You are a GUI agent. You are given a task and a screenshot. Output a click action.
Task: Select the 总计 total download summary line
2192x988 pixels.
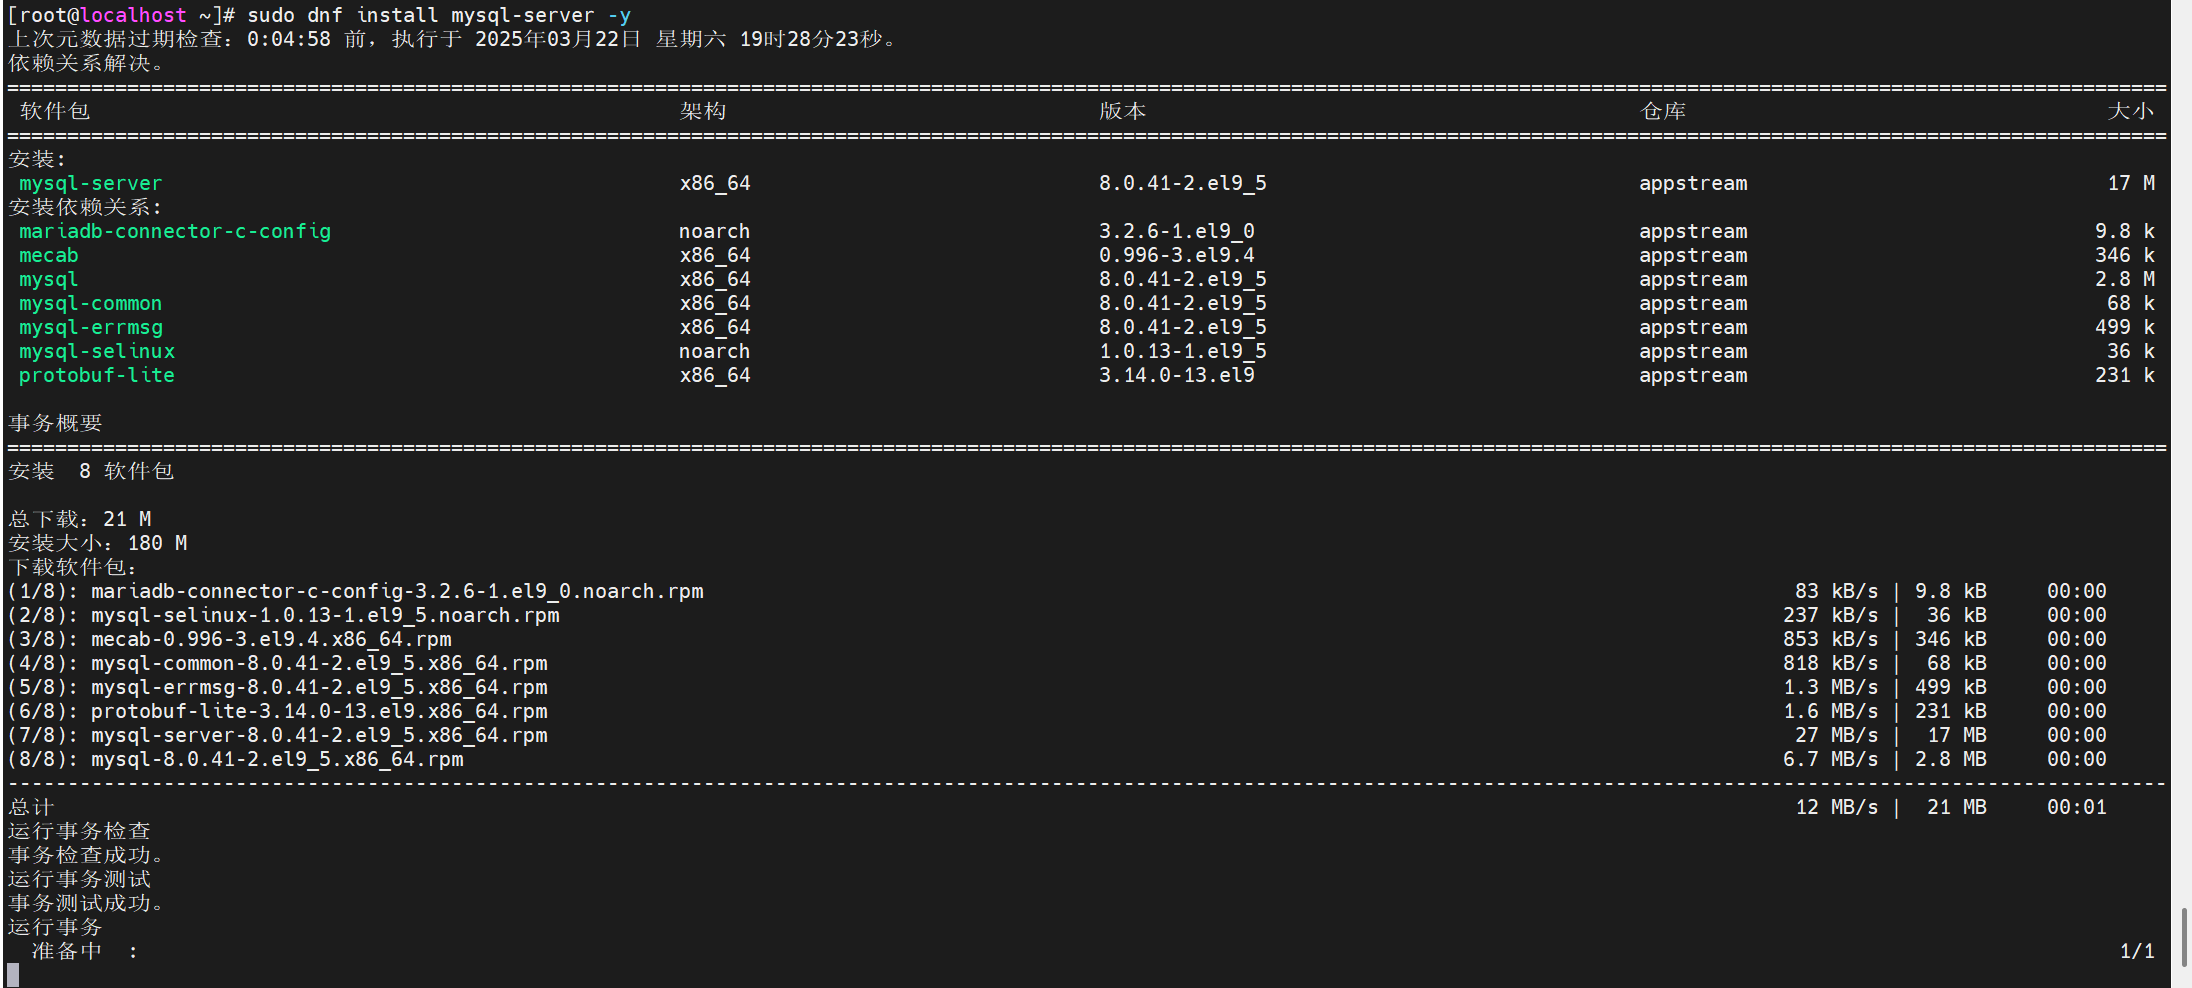[30, 806]
